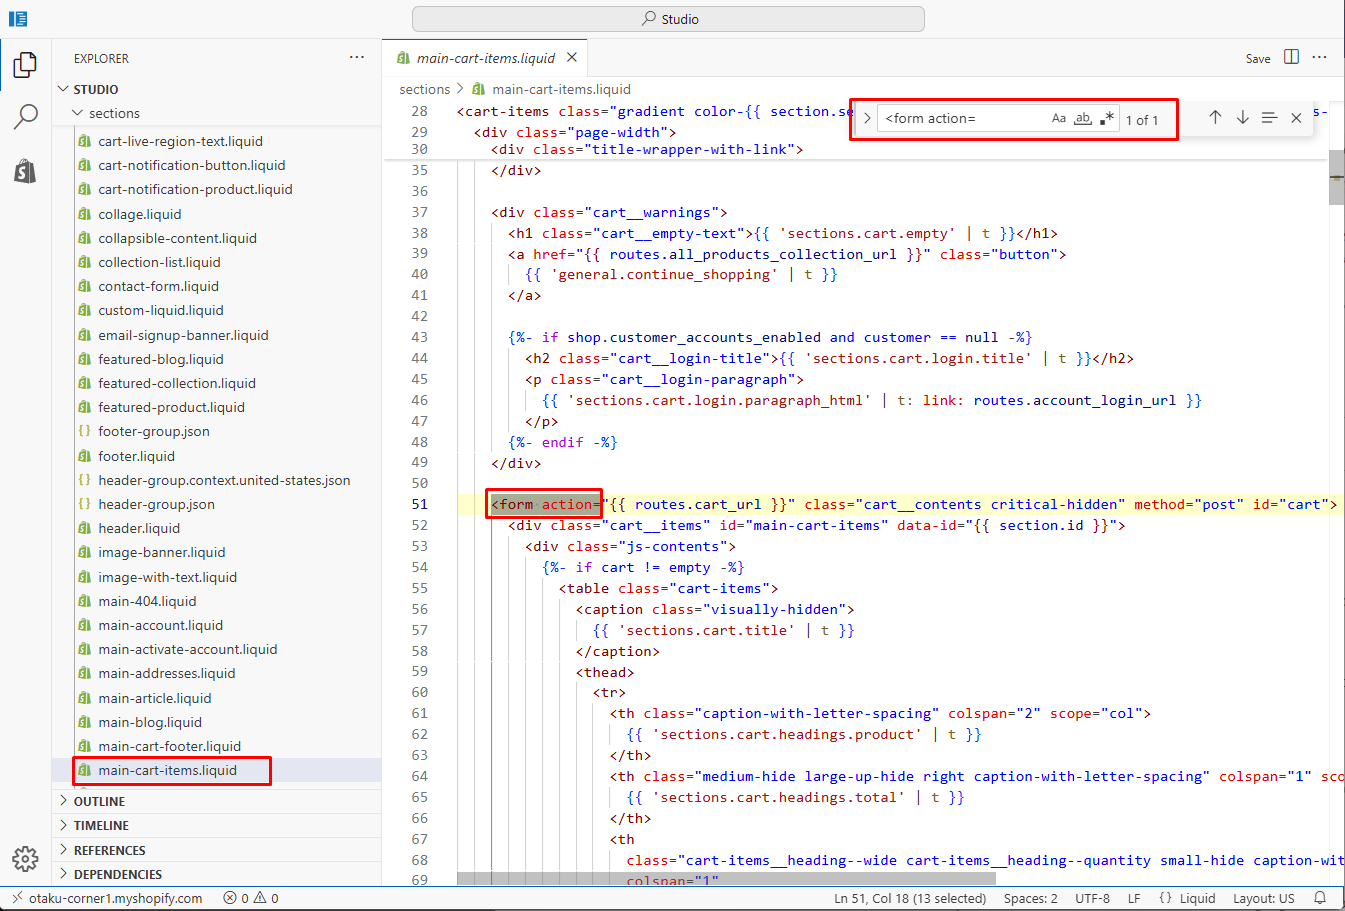The image size is (1345, 911).
Task: Click the otaku-corner1.myshopify.com remote indicator
Action: tap(107, 898)
